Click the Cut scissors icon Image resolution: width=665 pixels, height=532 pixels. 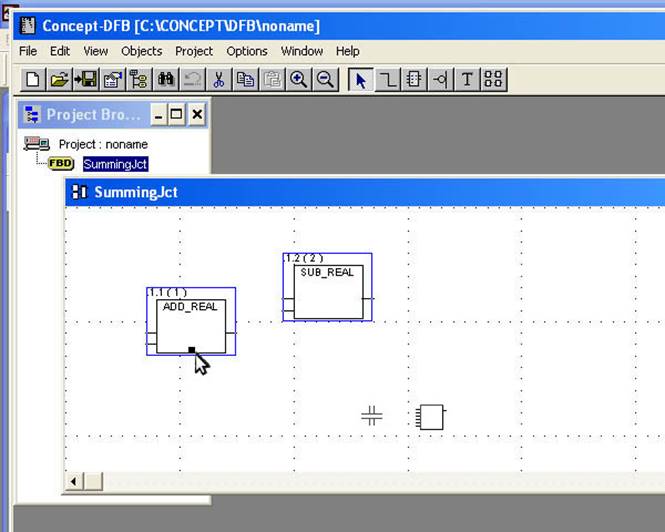(218, 79)
